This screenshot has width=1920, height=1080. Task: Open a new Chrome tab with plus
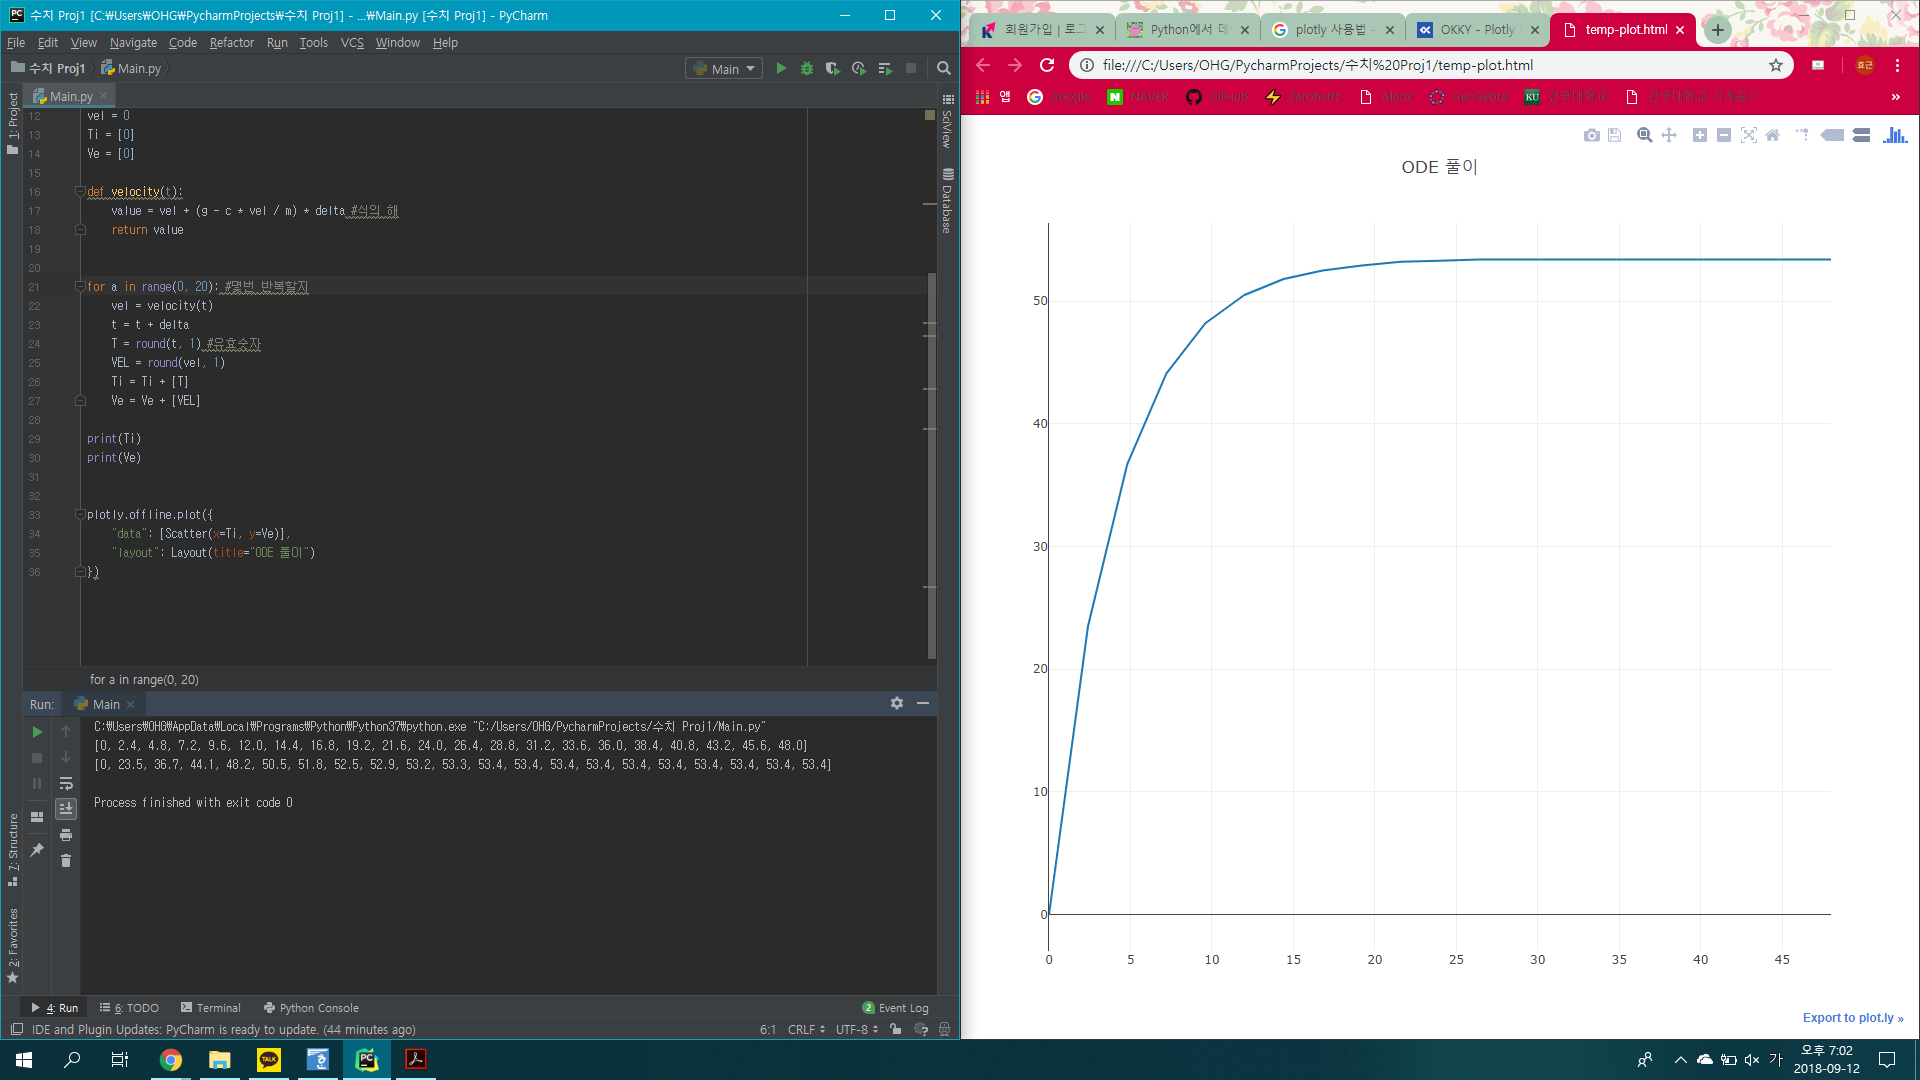(1718, 30)
